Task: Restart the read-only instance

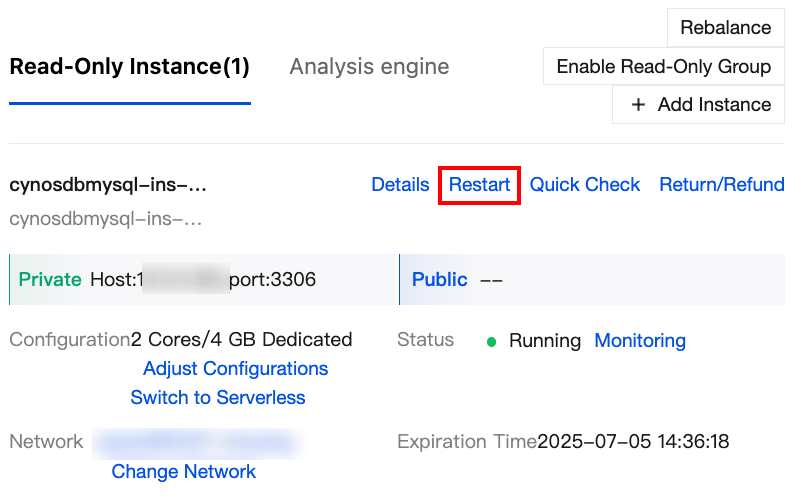Action: coord(479,185)
